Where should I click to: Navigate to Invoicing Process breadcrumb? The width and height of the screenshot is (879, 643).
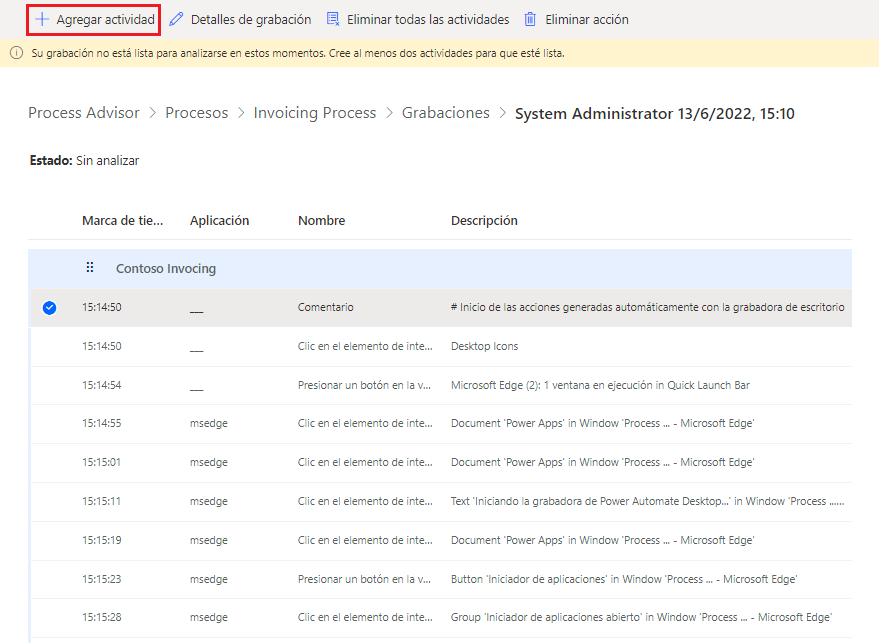pyautogui.click(x=315, y=113)
